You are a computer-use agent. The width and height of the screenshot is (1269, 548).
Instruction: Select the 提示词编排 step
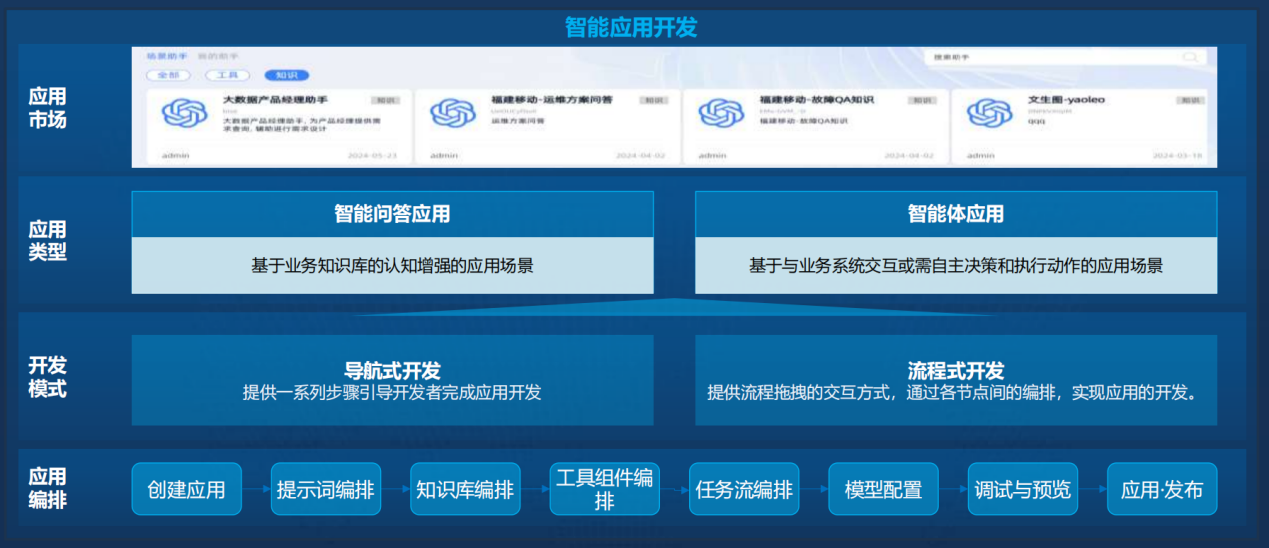click(x=325, y=490)
